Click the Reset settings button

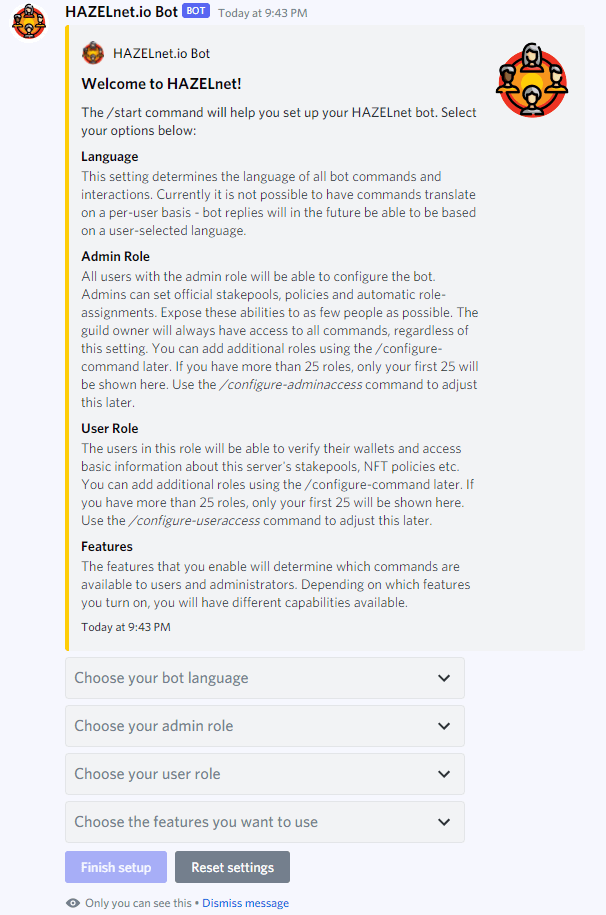232,867
